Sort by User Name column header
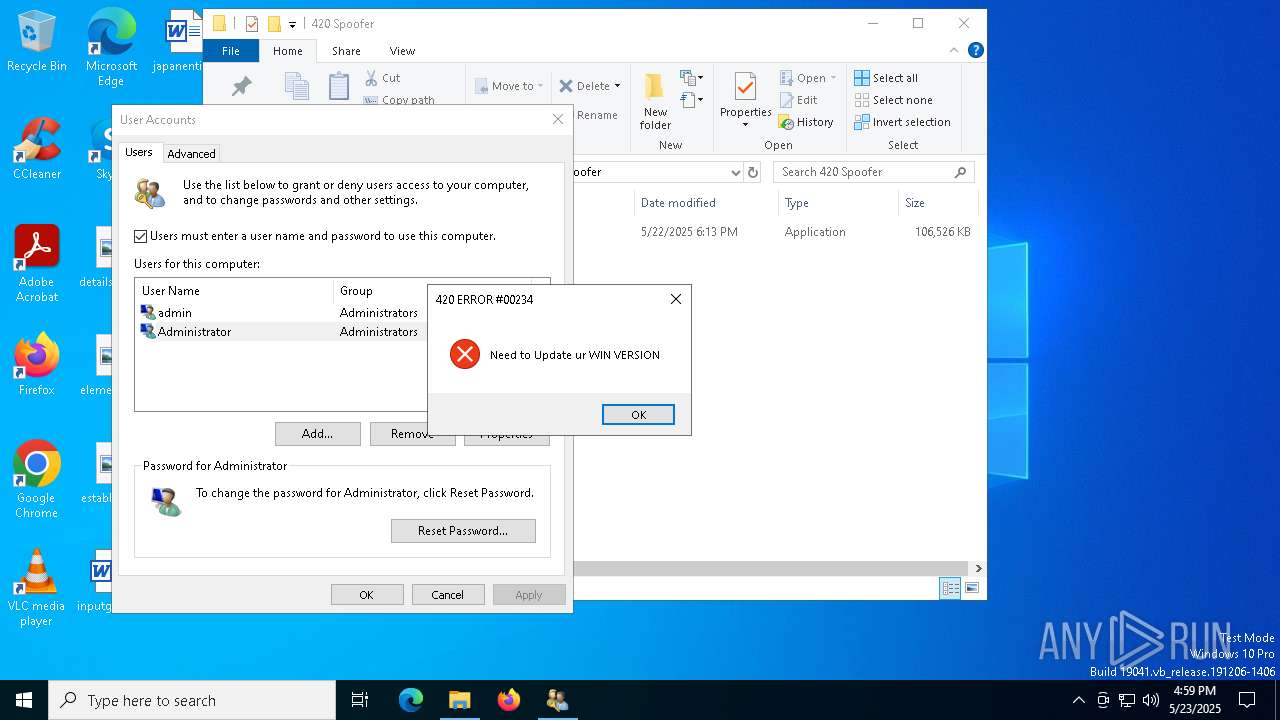 [234, 290]
